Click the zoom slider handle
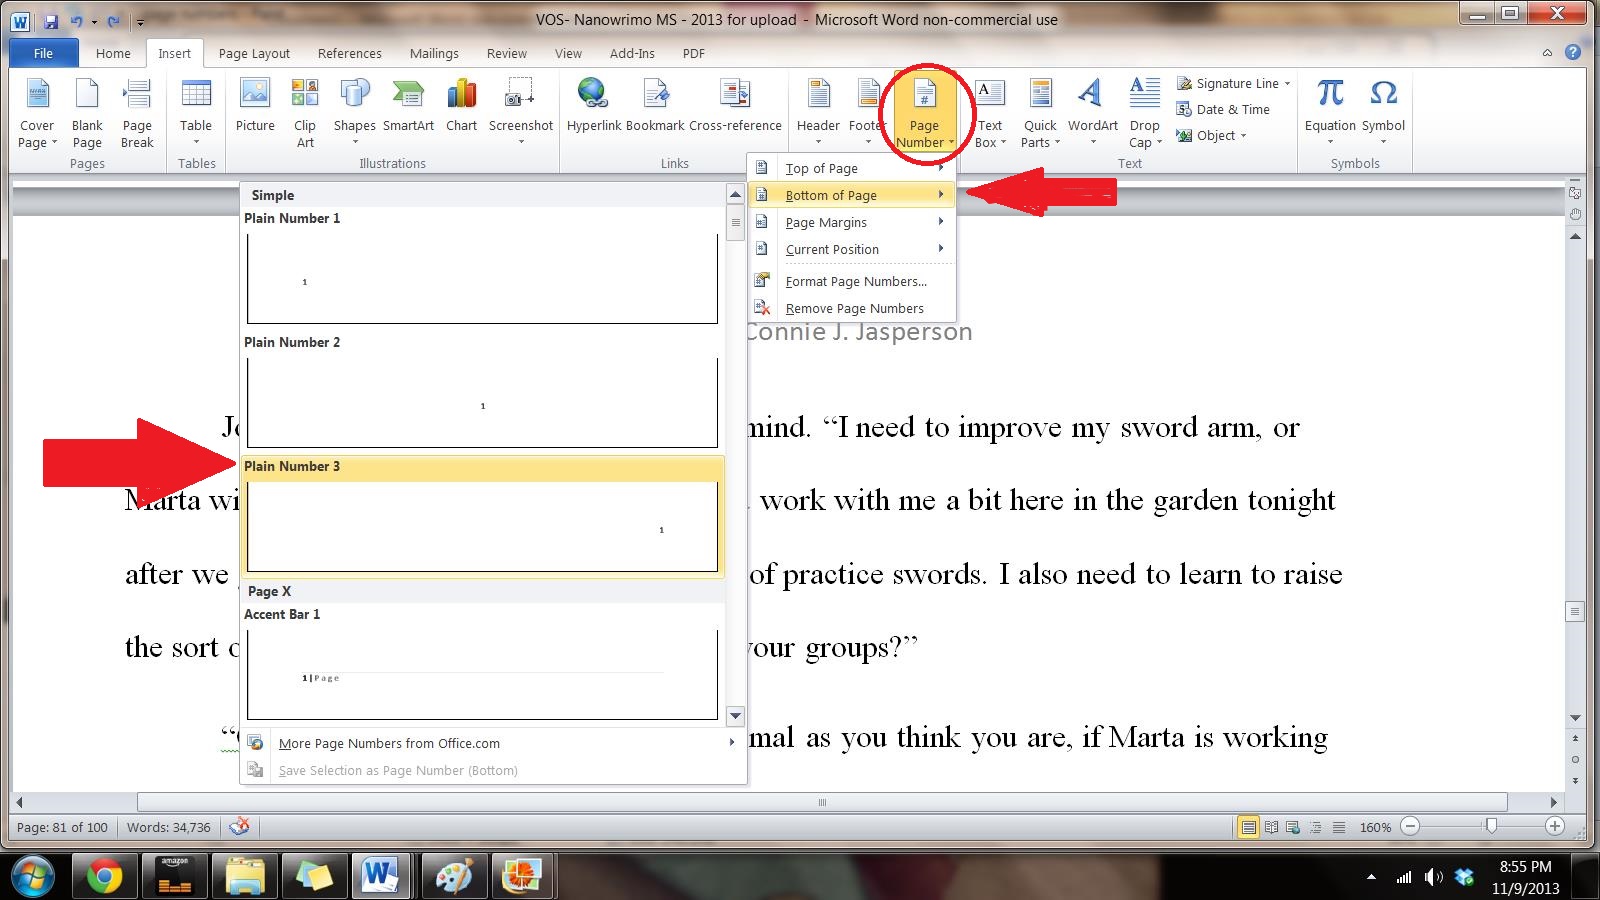The width and height of the screenshot is (1600, 900). click(1491, 826)
